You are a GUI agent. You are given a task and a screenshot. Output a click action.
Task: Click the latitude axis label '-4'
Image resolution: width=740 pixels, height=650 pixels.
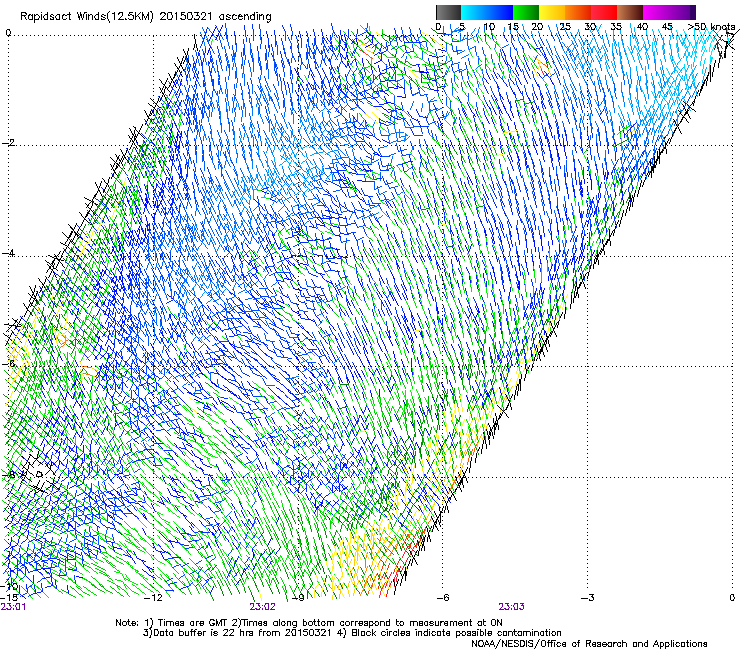click(8, 253)
